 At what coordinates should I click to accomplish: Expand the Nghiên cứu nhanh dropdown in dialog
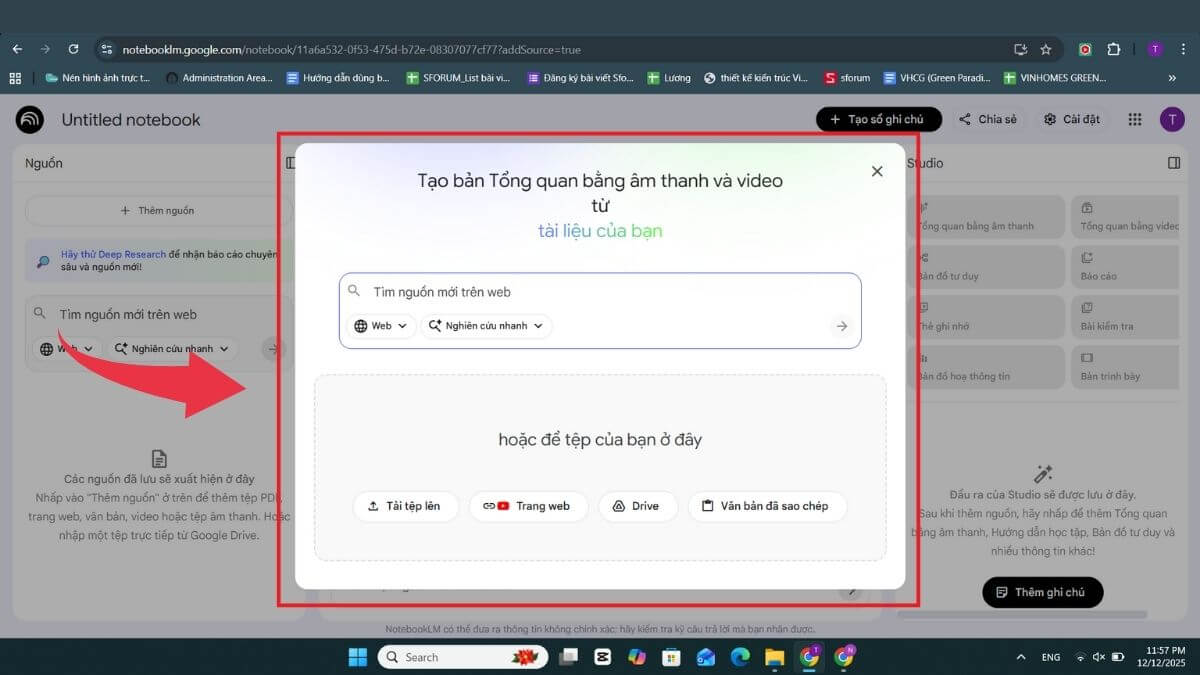[x=487, y=325]
